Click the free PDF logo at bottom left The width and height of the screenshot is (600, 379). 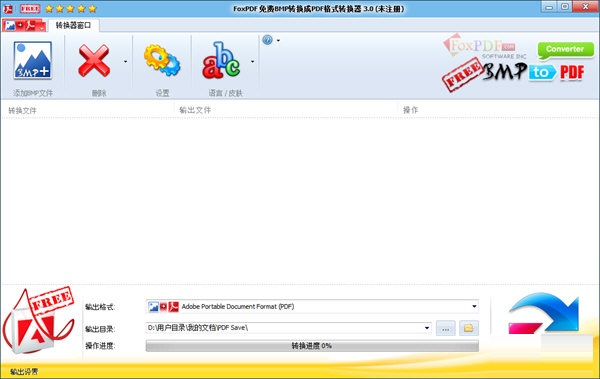tap(39, 321)
